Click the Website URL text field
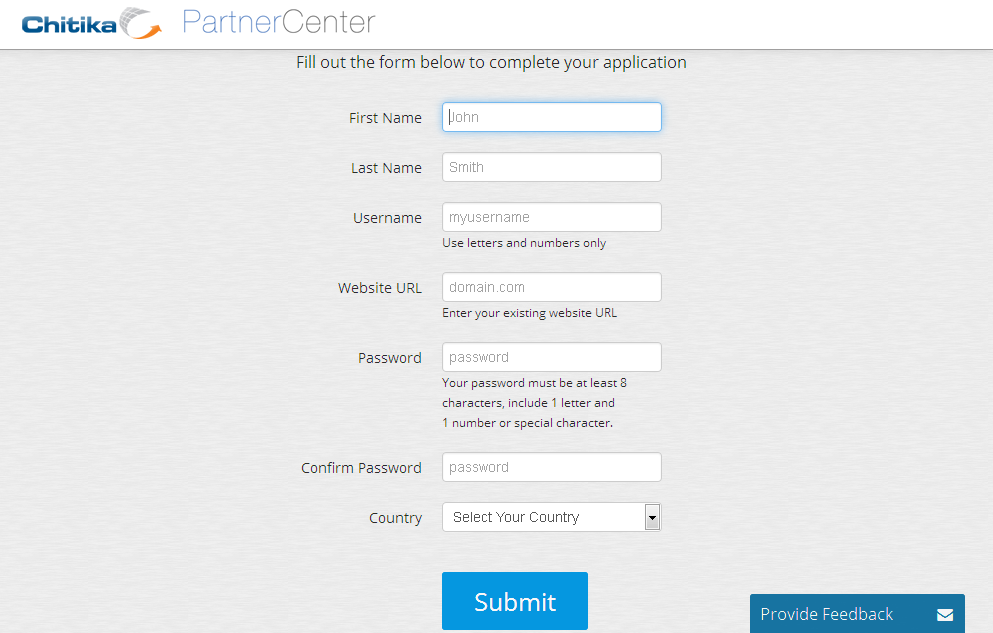Screen dimensions: 993x633 tap(551, 287)
